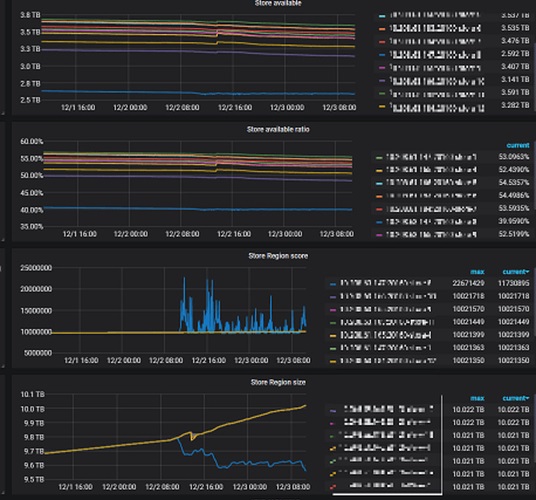Toggle legend series name with score 10021350
The width and height of the screenshot is (536, 500).
(x=388, y=361)
